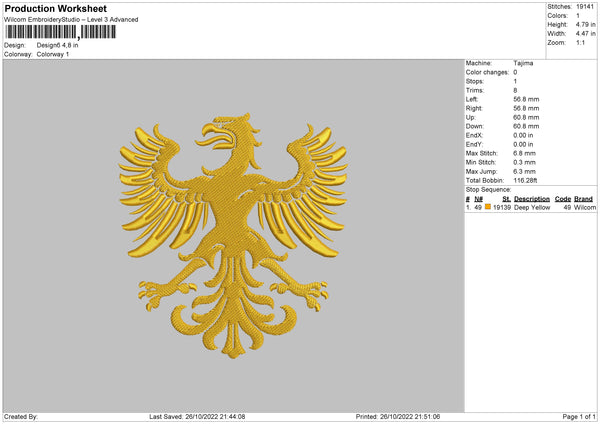
Task: Click the EndY value '0.00 in'
Action: pyautogui.click(x=523, y=145)
